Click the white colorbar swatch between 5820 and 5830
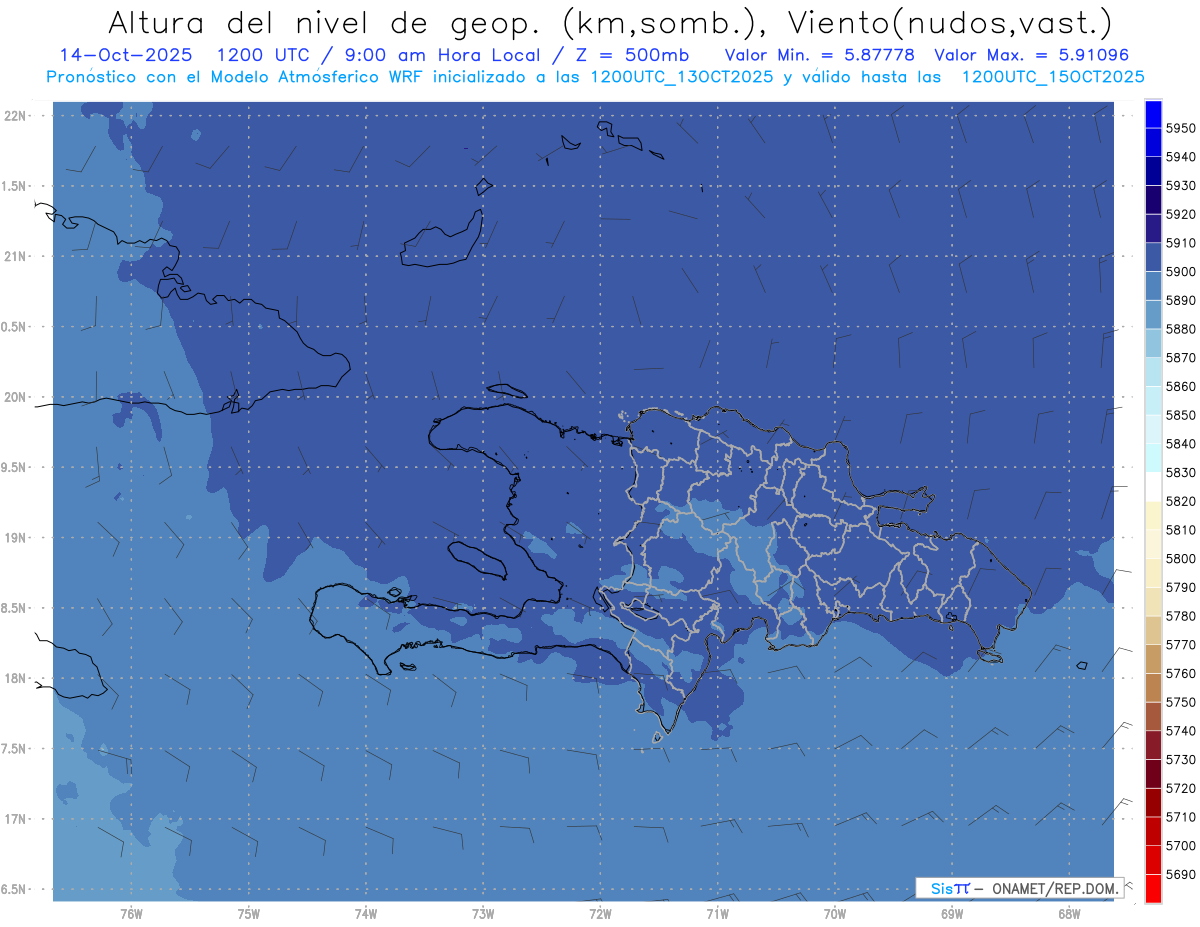 point(1153,487)
